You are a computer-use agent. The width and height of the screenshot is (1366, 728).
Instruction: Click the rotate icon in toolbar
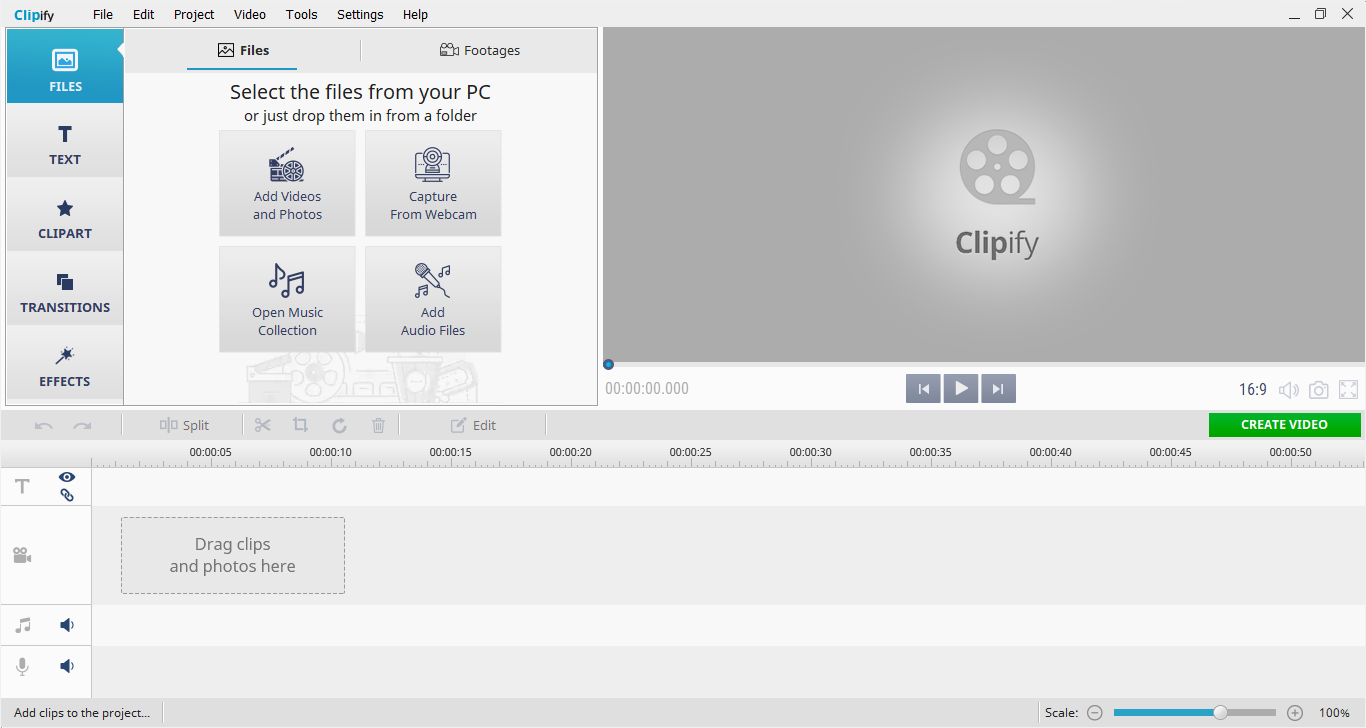(339, 425)
